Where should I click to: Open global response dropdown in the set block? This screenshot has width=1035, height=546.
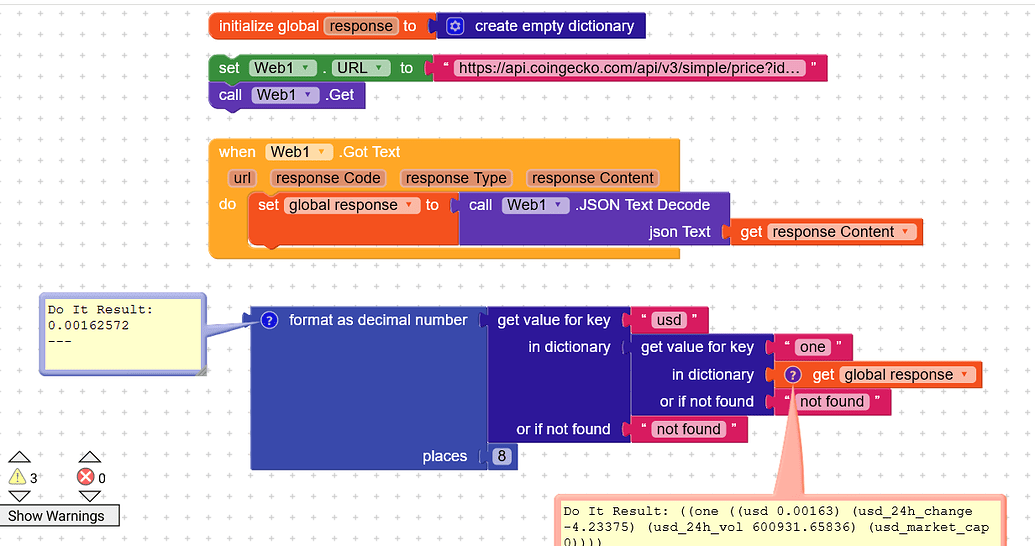(408, 205)
